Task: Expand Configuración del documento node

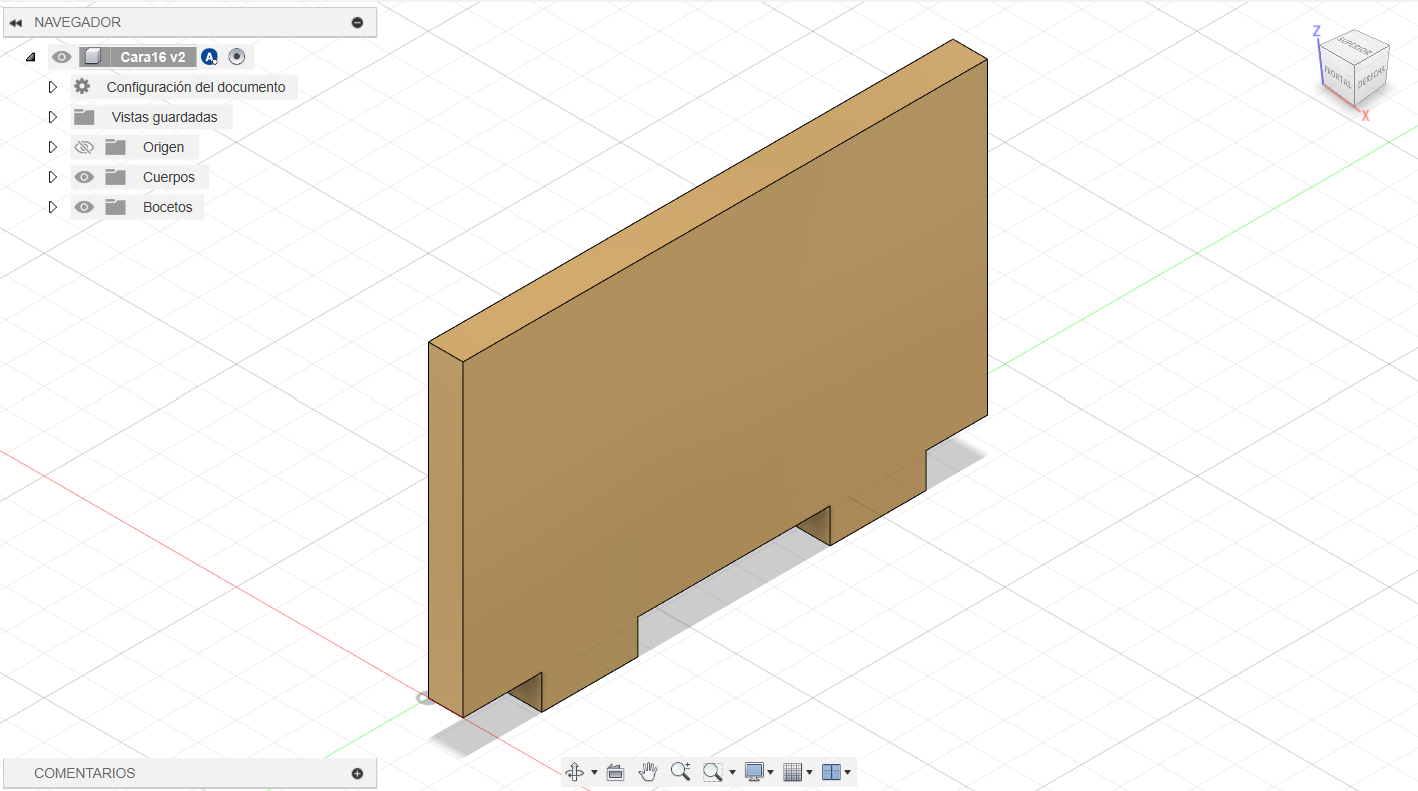Action: click(53, 87)
